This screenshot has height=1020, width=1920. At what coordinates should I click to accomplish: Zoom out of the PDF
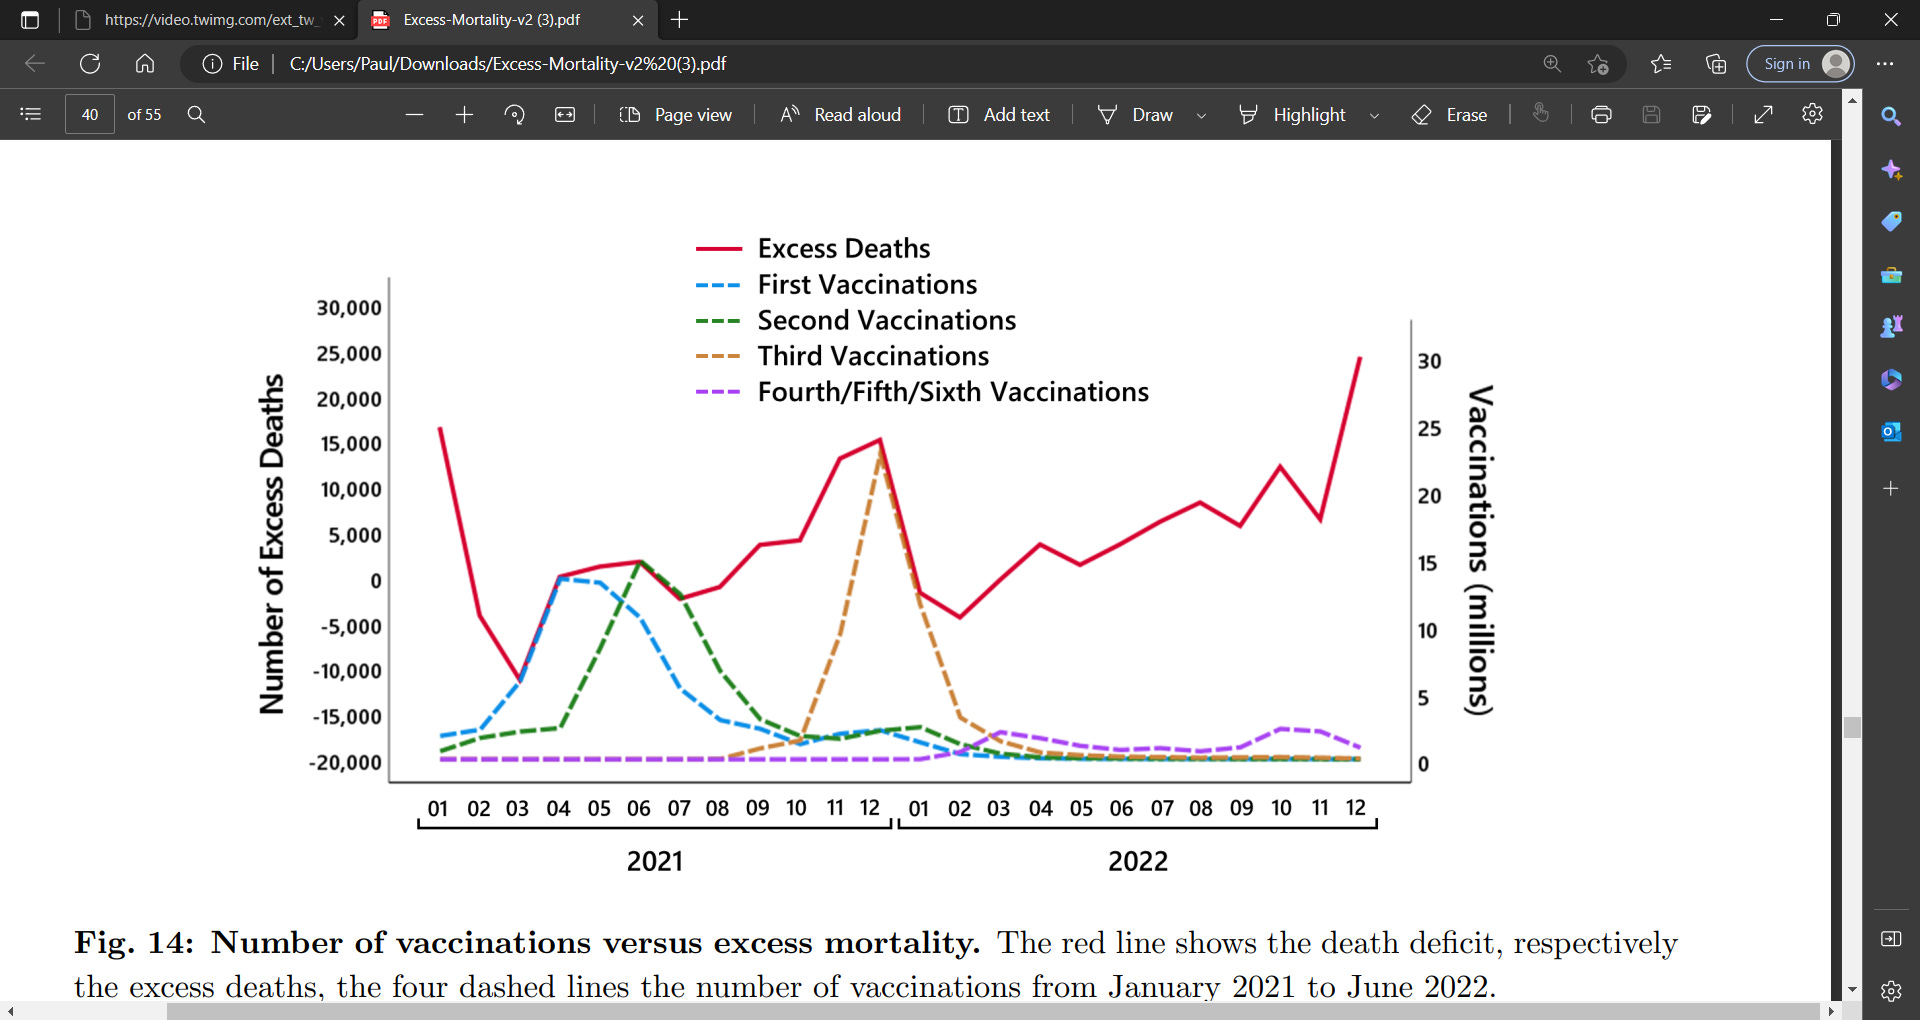[x=414, y=115]
